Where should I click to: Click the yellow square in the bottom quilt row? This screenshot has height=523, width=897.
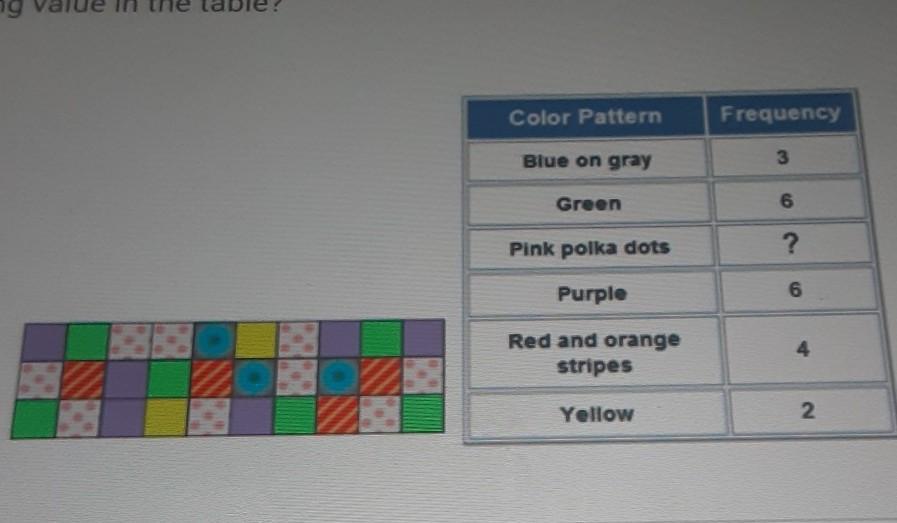pyautogui.click(x=166, y=417)
